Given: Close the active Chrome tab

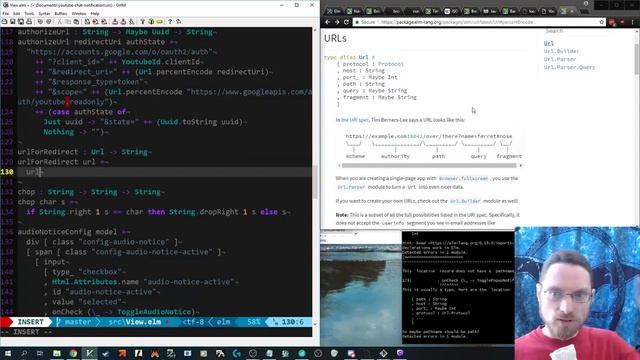Looking at the screenshot, I should click(x=572, y=11).
